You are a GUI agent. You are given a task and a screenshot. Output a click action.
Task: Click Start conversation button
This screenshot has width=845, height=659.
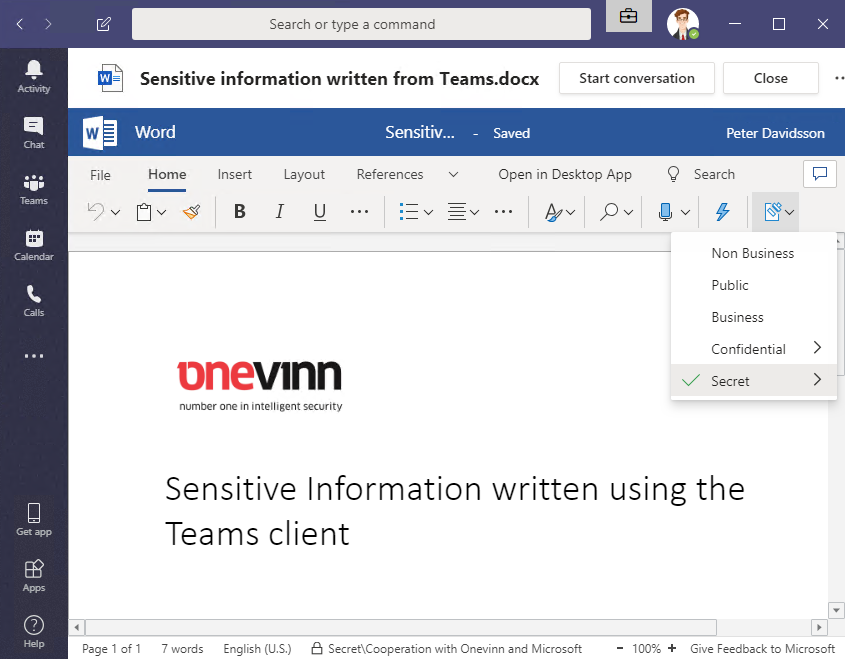click(636, 78)
